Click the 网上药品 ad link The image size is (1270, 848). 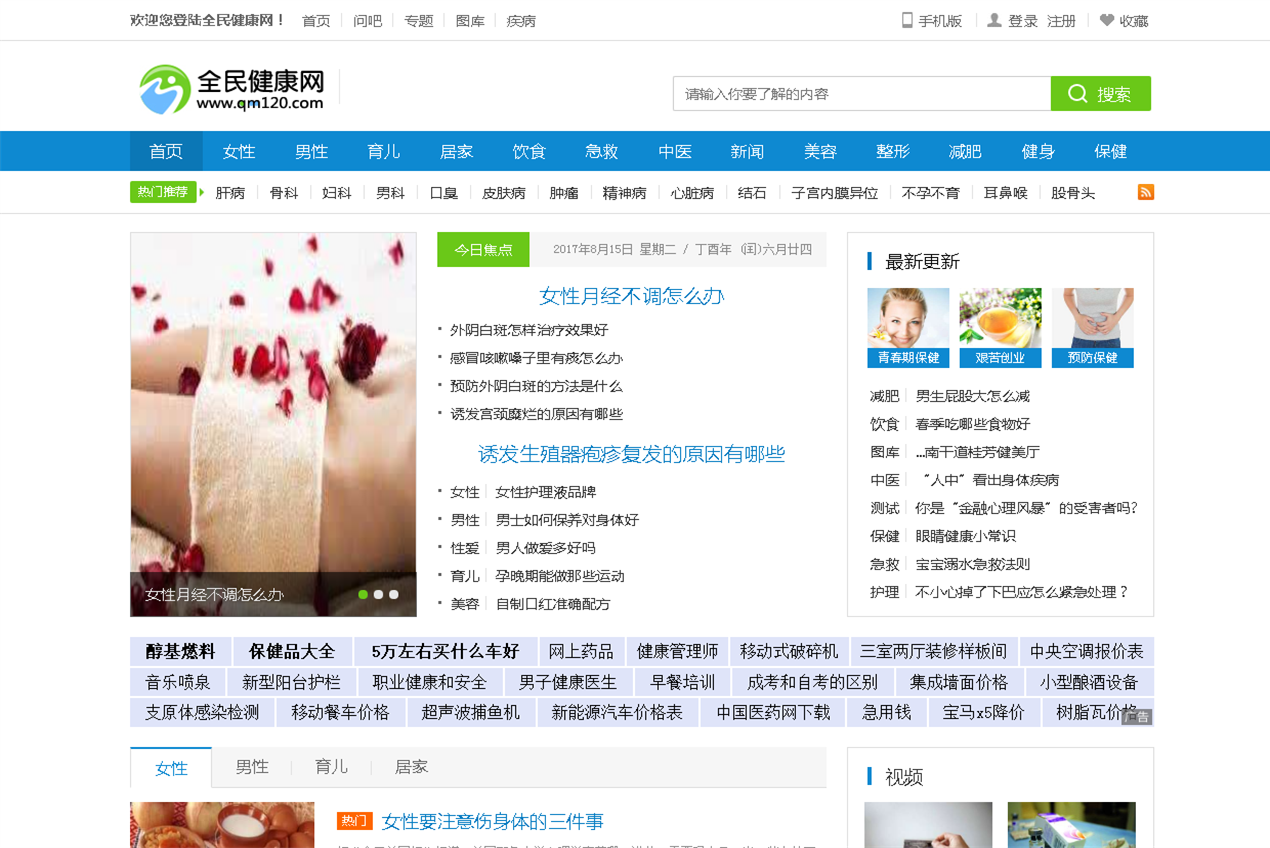(x=582, y=652)
